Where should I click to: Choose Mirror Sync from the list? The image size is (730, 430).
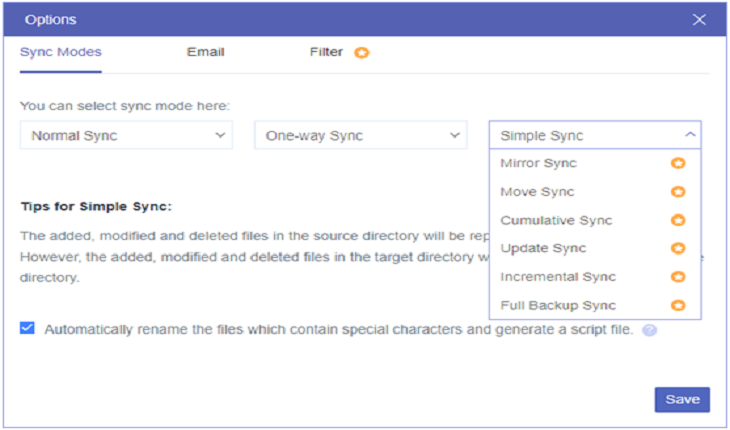[x=539, y=163]
